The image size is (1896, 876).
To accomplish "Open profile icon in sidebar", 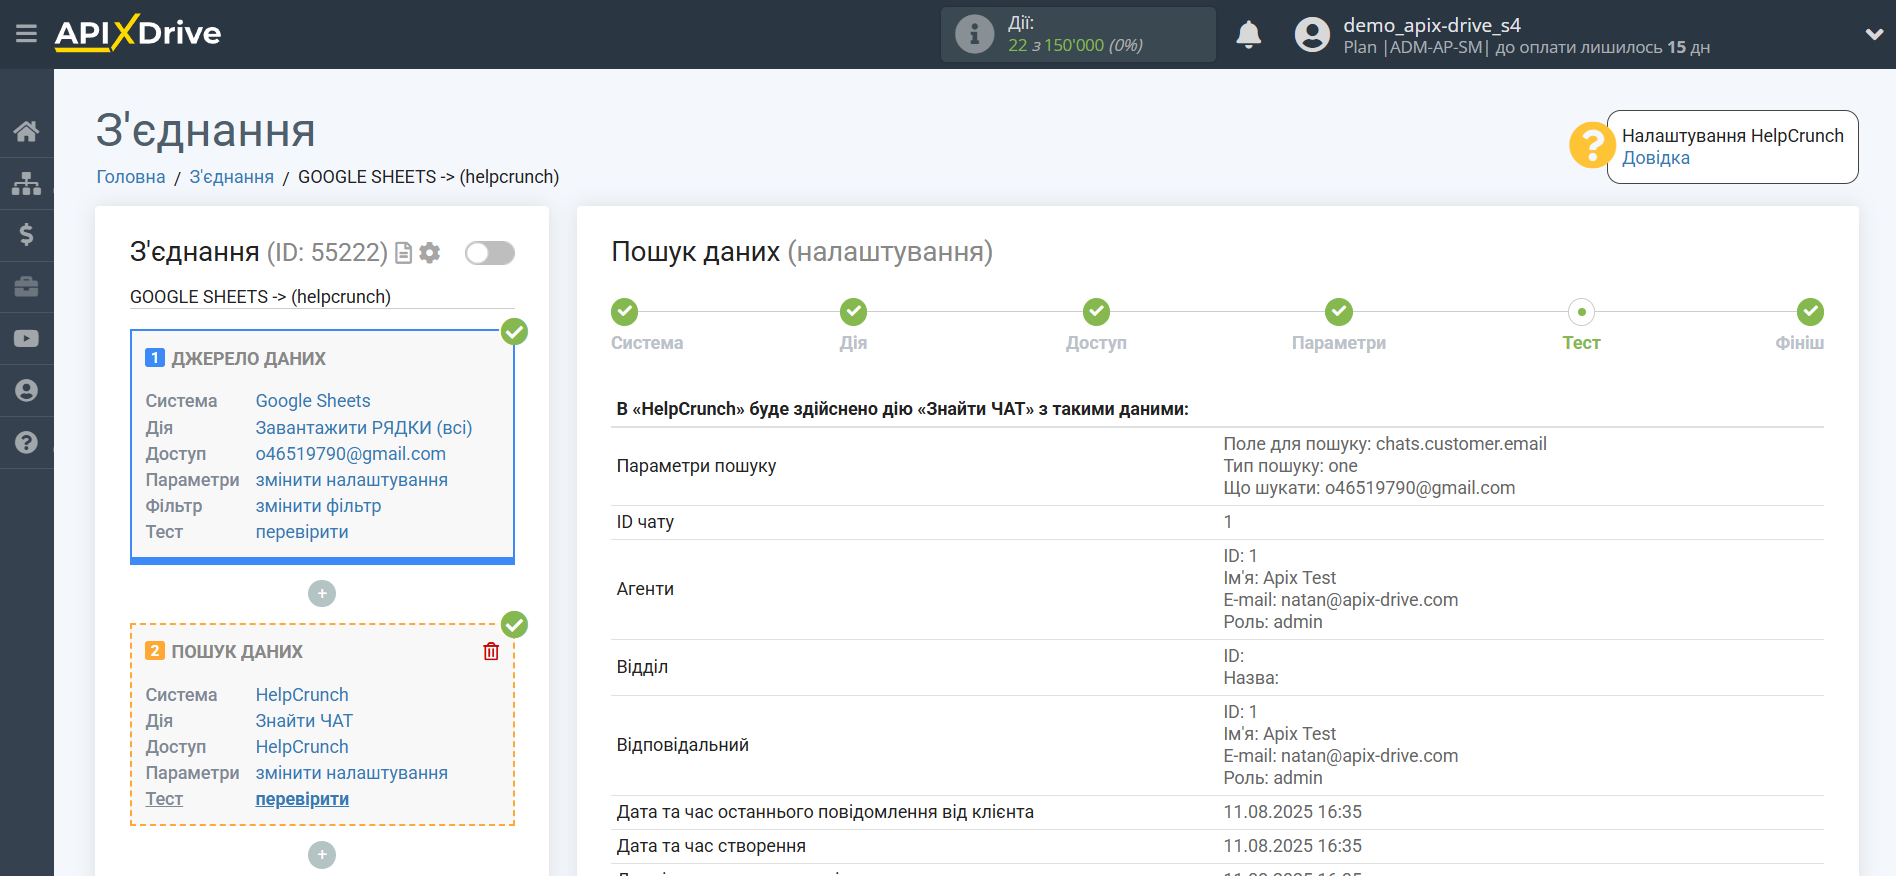I will pyautogui.click(x=27, y=391).
